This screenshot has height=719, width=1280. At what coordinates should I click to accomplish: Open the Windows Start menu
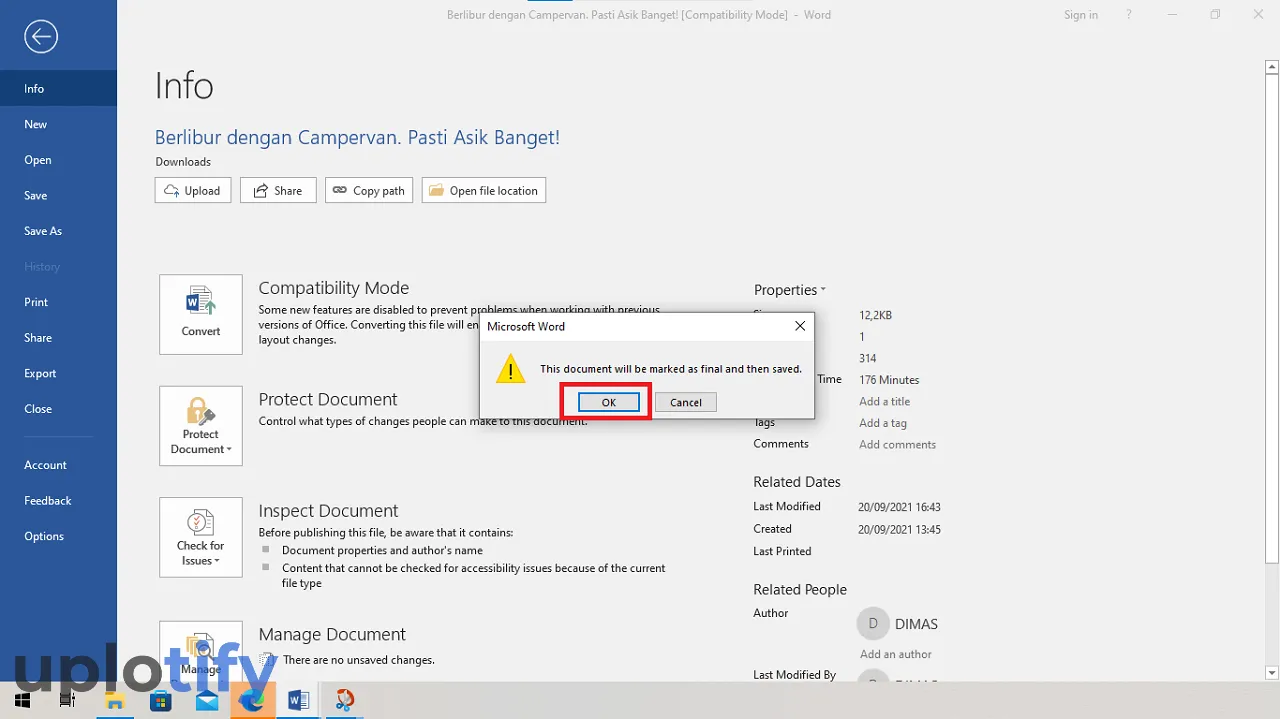(22, 700)
